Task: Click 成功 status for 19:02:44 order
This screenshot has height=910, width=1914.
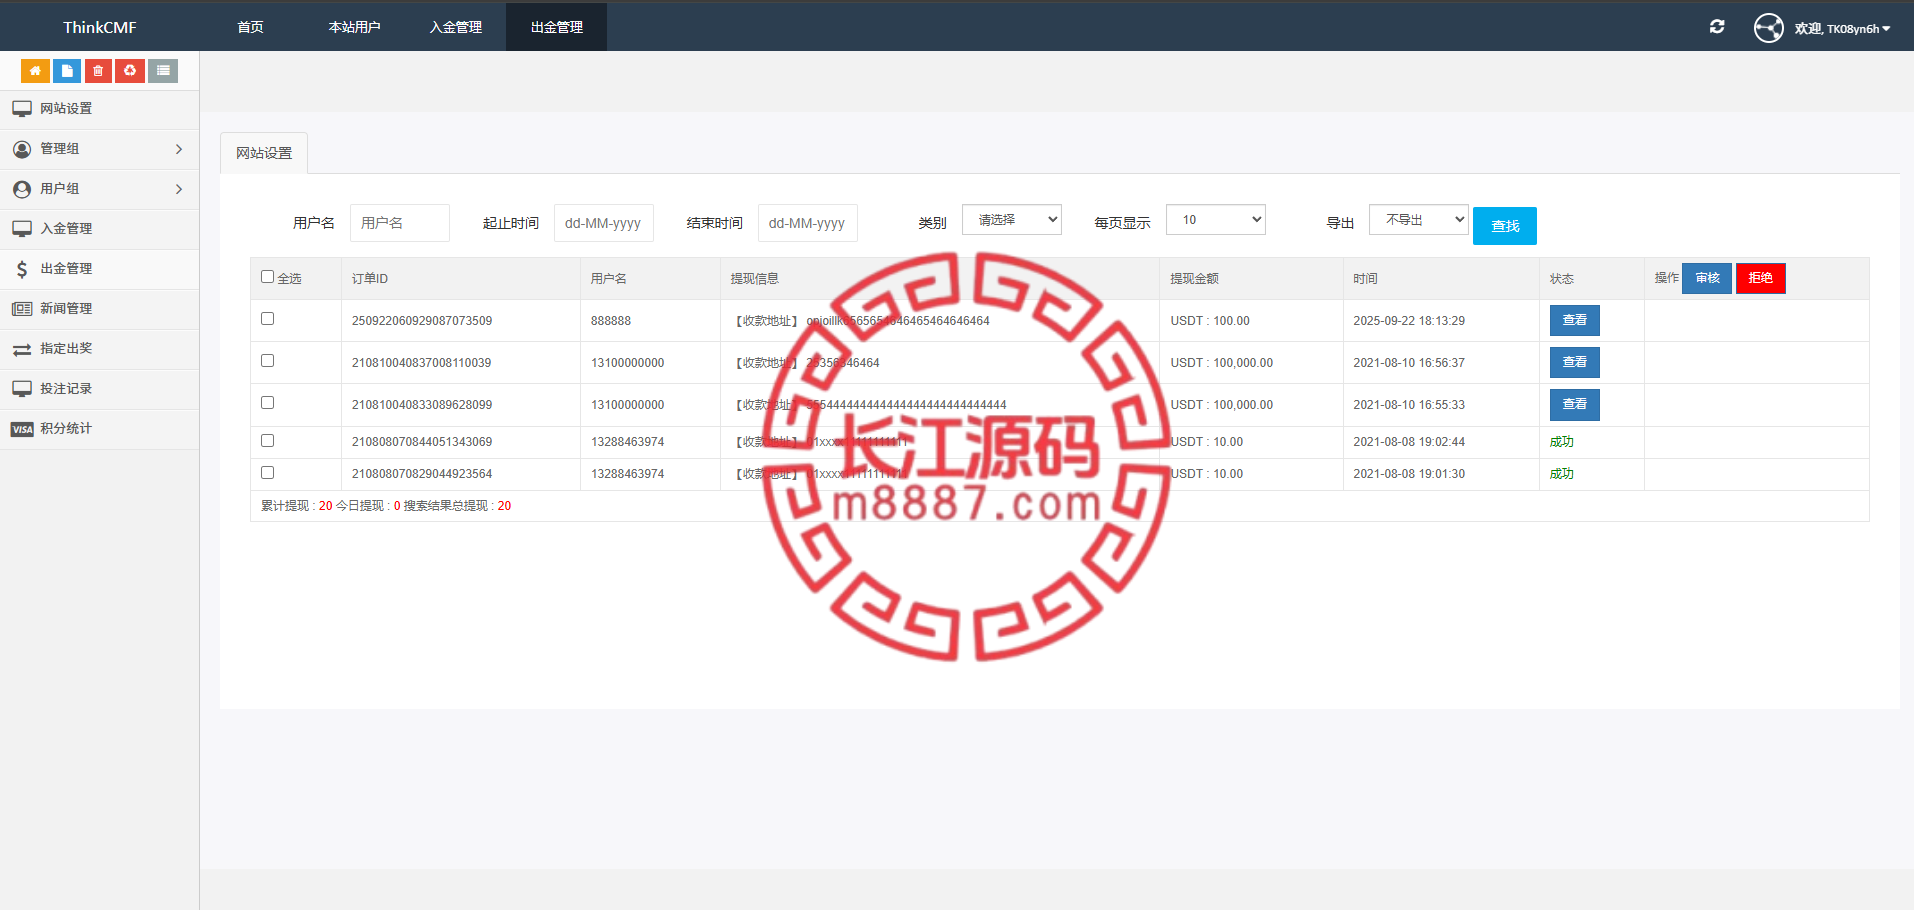Action: coord(1562,442)
